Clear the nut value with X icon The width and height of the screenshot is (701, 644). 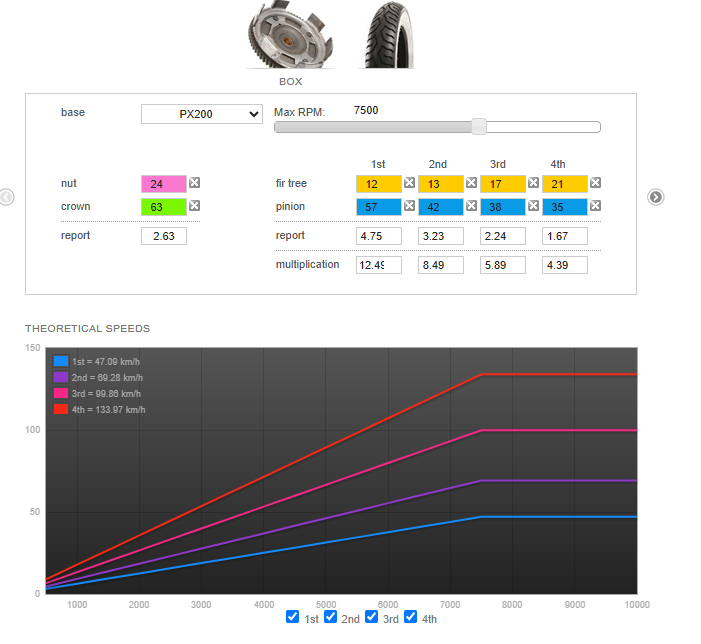click(x=195, y=183)
